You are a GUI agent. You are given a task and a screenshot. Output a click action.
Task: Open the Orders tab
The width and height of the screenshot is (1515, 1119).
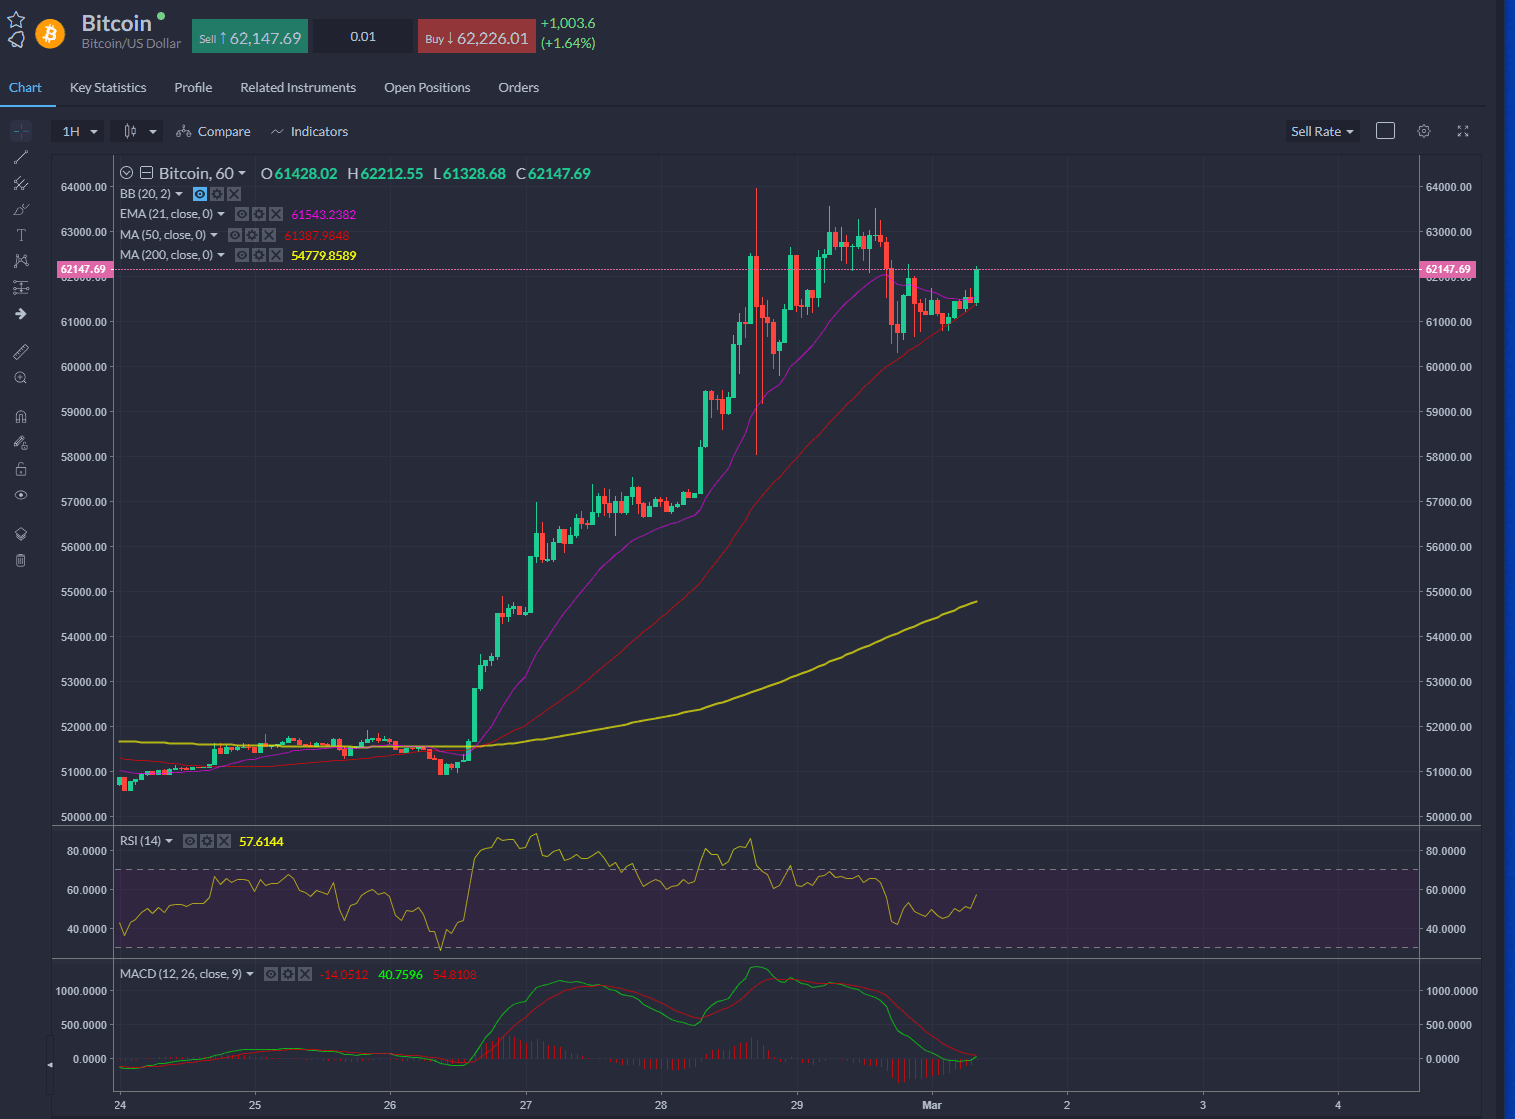coord(518,88)
